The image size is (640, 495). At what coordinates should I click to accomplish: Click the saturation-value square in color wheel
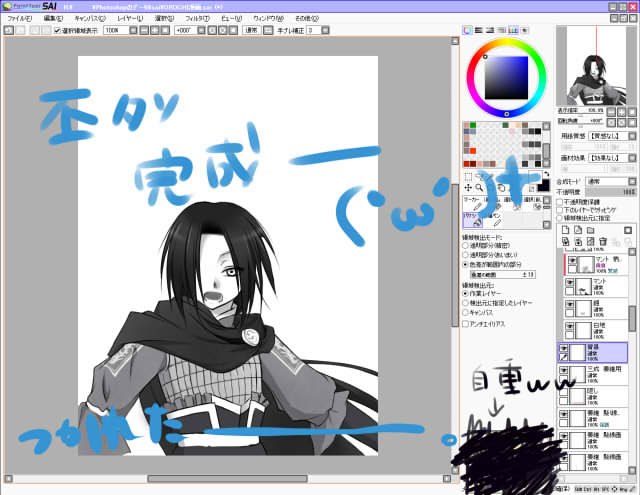[x=506, y=78]
